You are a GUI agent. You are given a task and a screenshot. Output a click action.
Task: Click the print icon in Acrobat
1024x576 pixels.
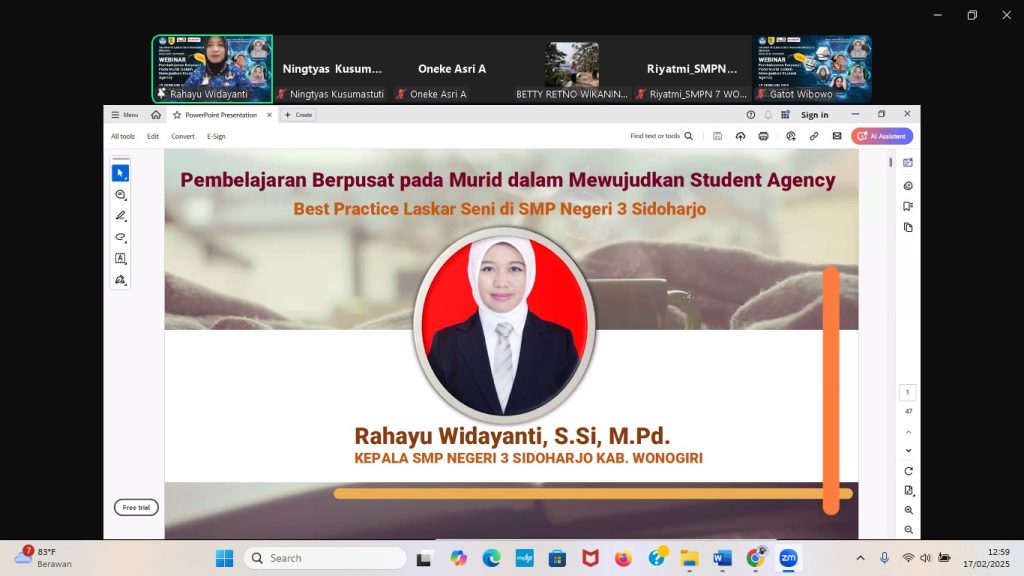(763, 136)
